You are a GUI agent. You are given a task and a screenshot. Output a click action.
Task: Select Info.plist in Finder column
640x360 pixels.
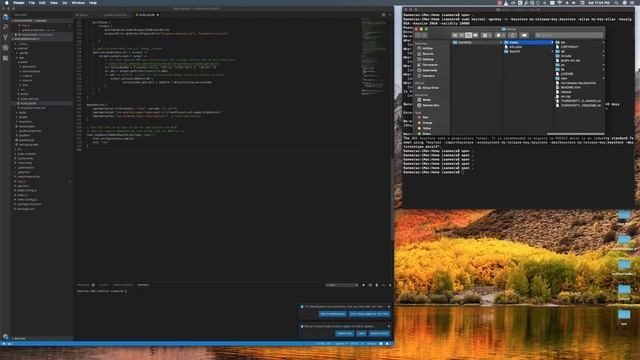point(515,47)
